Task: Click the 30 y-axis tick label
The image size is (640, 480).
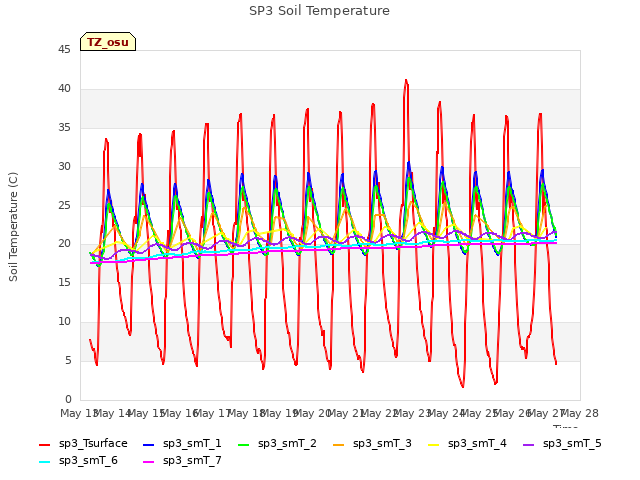Action: pyautogui.click(x=64, y=166)
